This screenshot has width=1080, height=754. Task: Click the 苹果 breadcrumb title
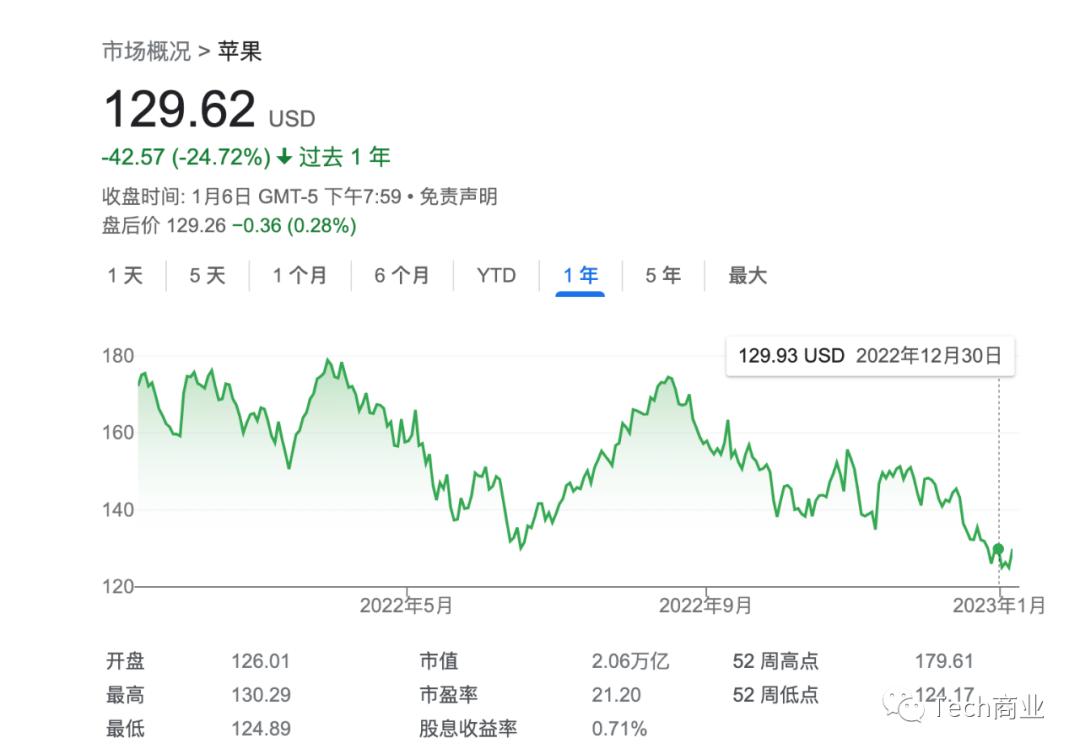pyautogui.click(x=240, y=52)
